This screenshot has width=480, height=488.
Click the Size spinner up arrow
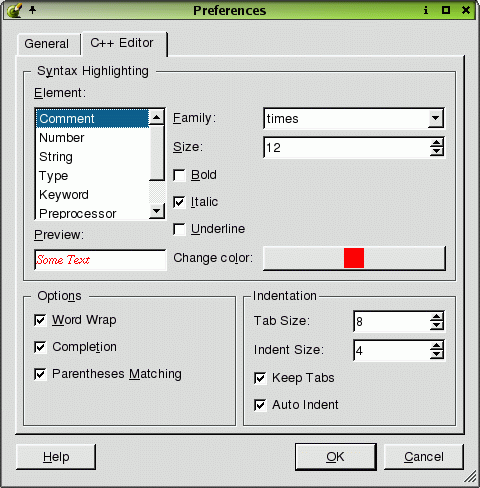pyautogui.click(x=436, y=143)
